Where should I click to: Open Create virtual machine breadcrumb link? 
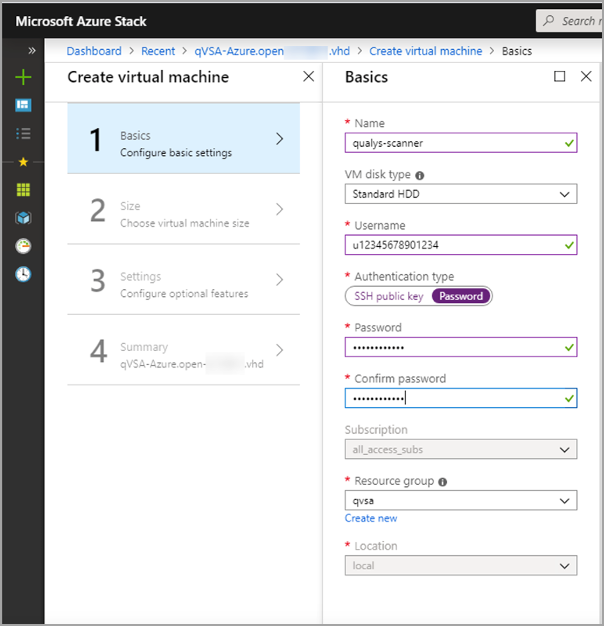(x=426, y=51)
